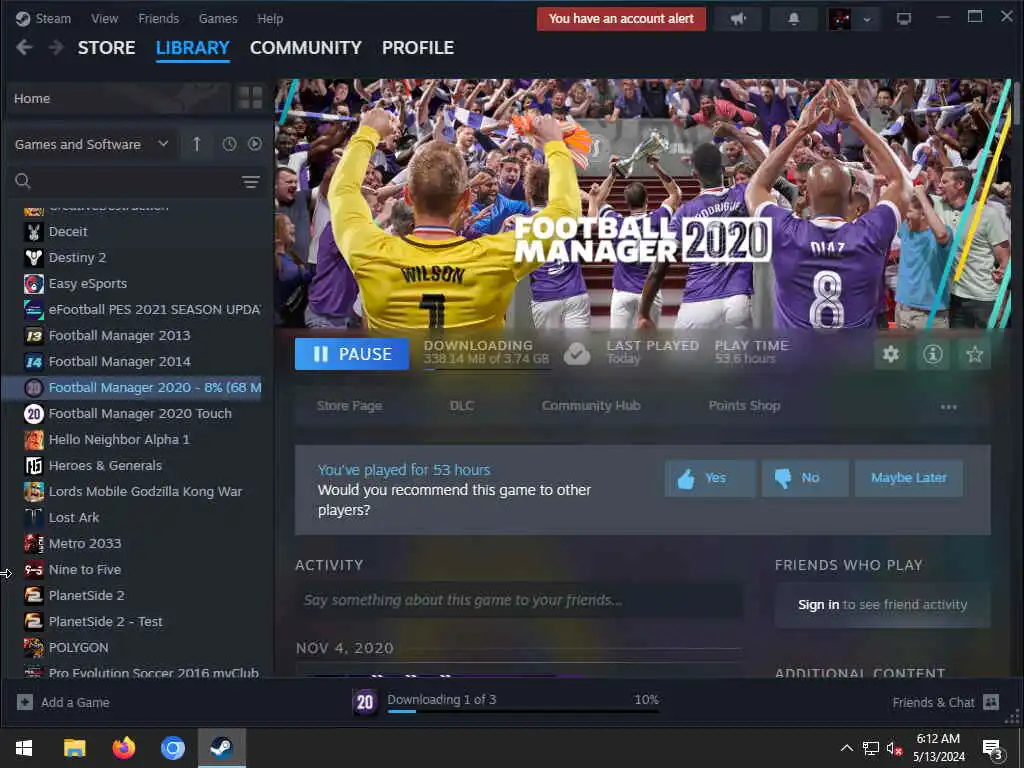Open Firefox from the taskbar
This screenshot has width=1024, height=768.
123,748
